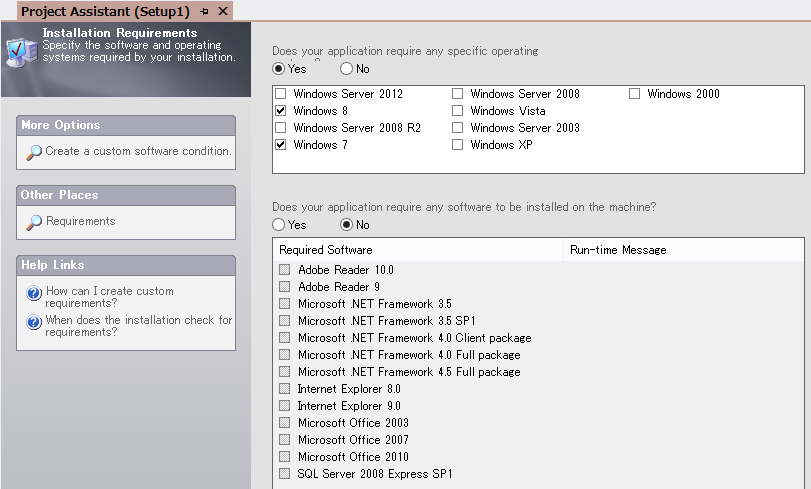Select Yes for required software question

[279, 225]
